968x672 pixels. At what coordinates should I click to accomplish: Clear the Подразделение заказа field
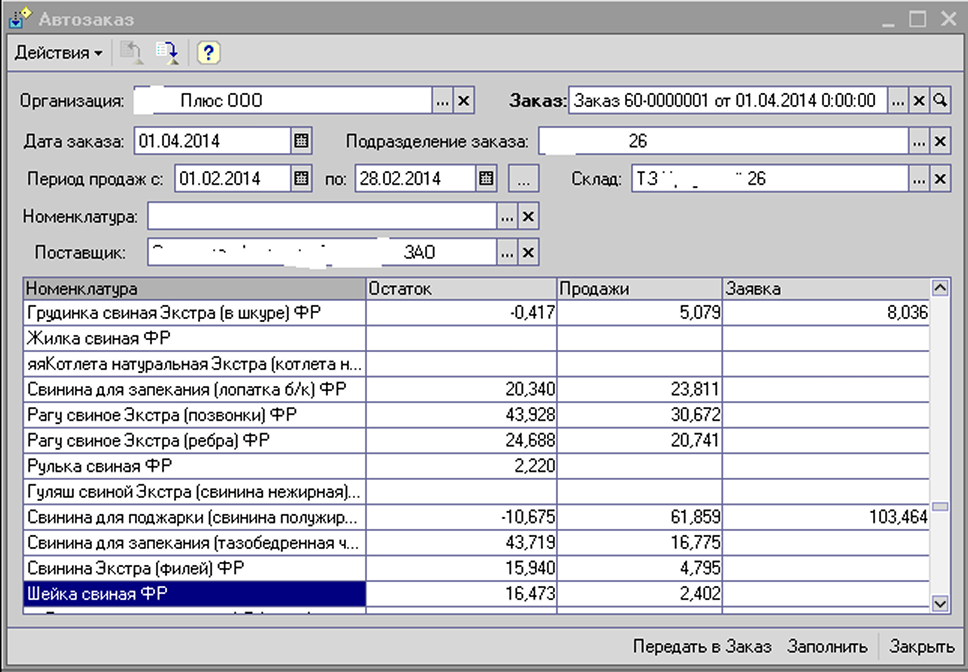coord(940,141)
